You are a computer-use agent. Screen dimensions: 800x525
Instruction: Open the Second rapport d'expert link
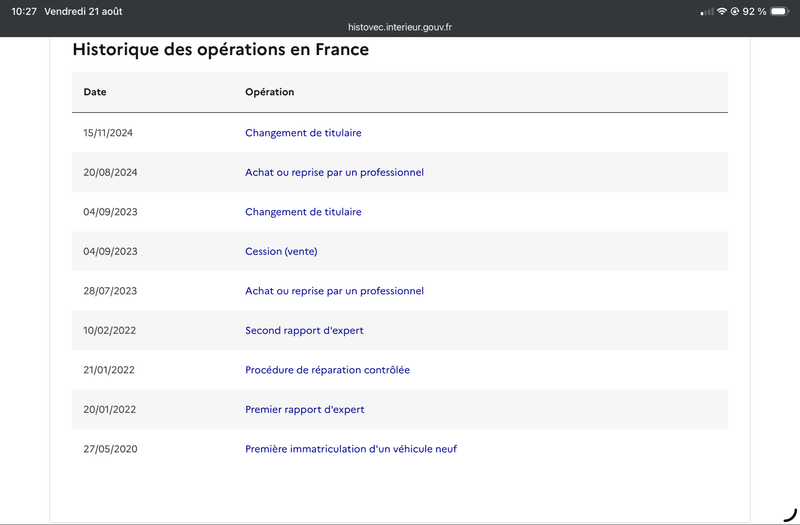tap(304, 331)
